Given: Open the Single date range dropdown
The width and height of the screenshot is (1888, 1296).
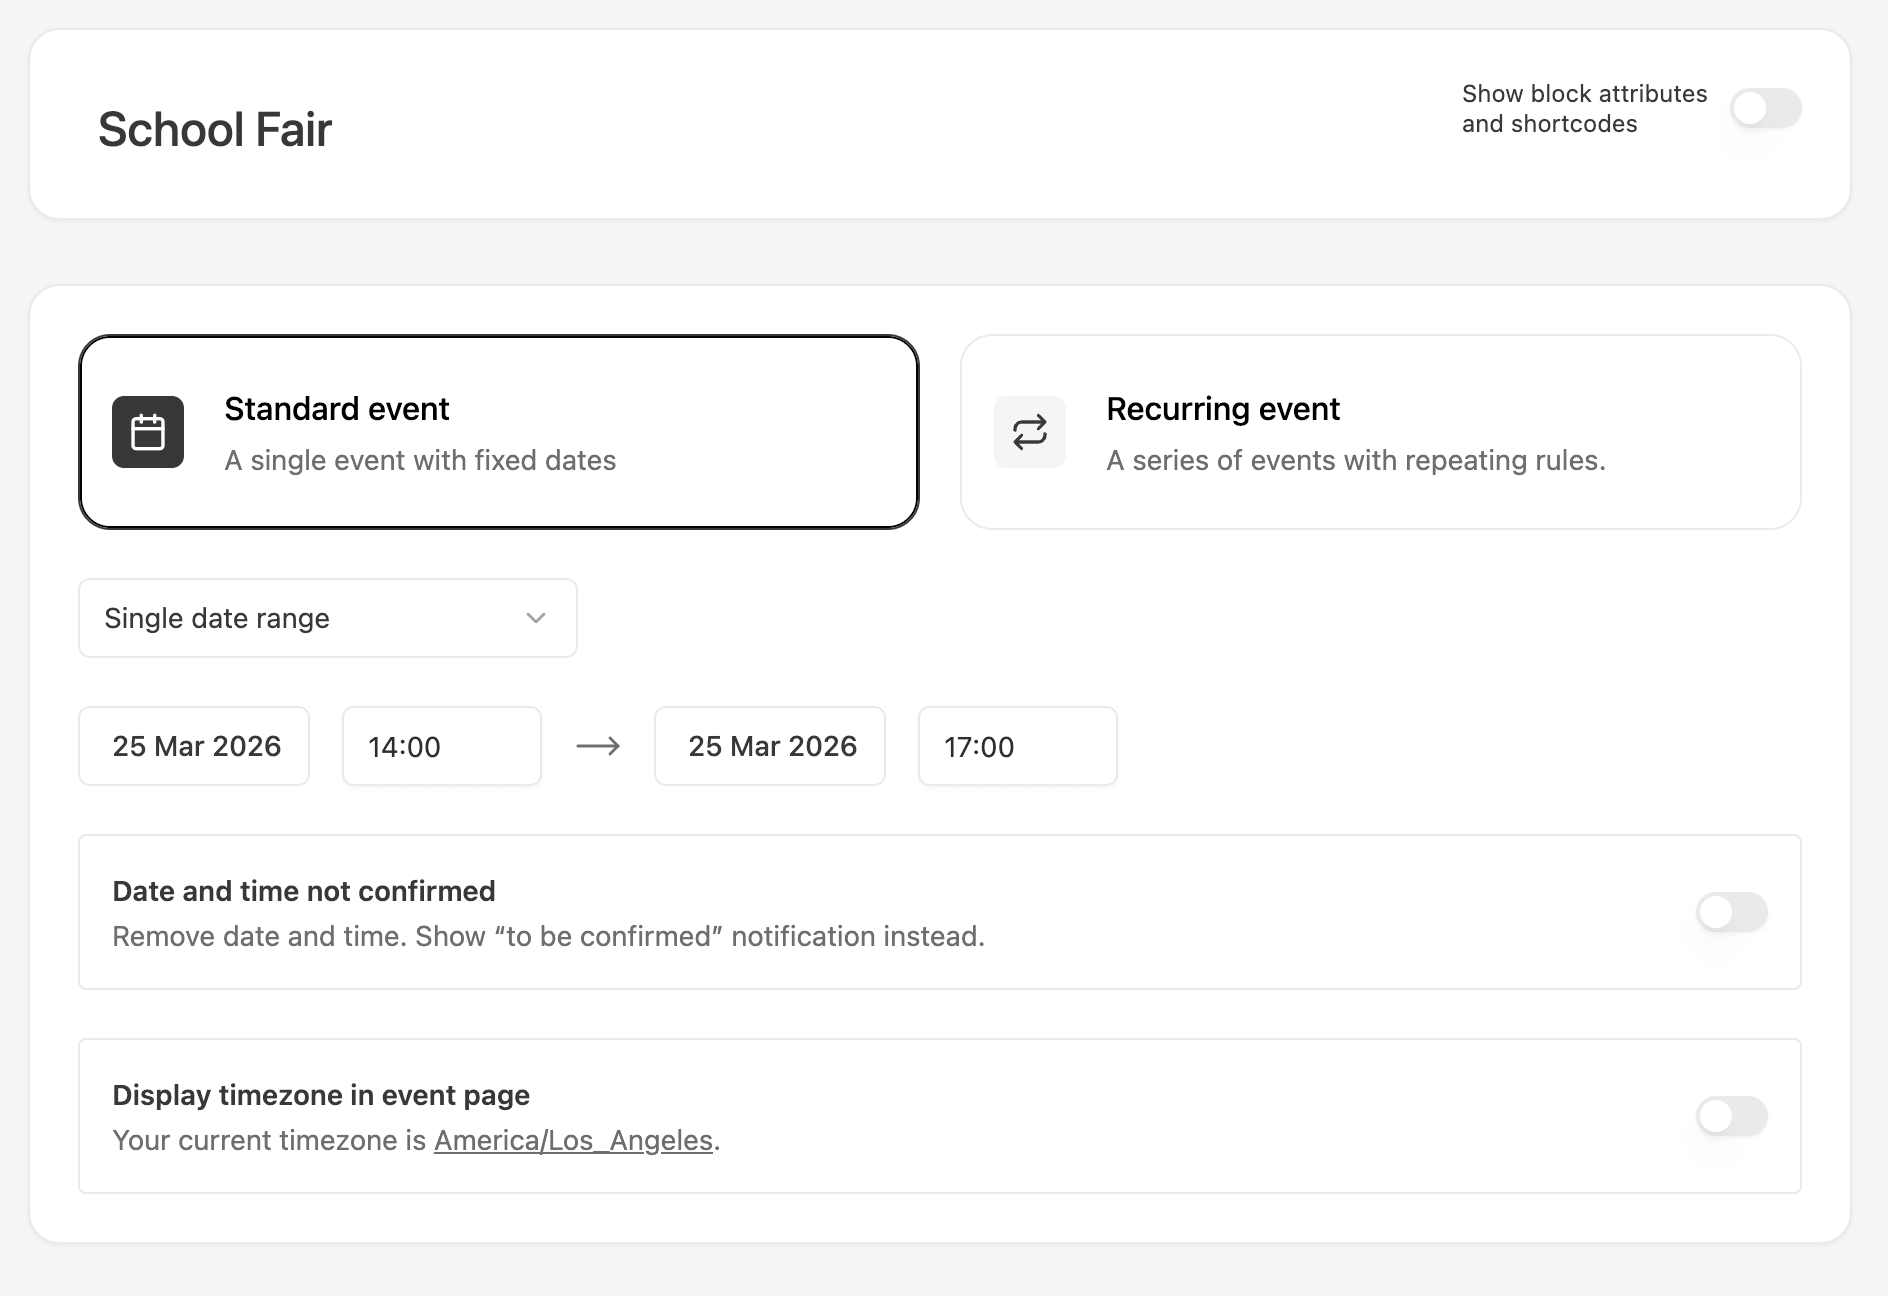Looking at the screenshot, I should coord(327,618).
